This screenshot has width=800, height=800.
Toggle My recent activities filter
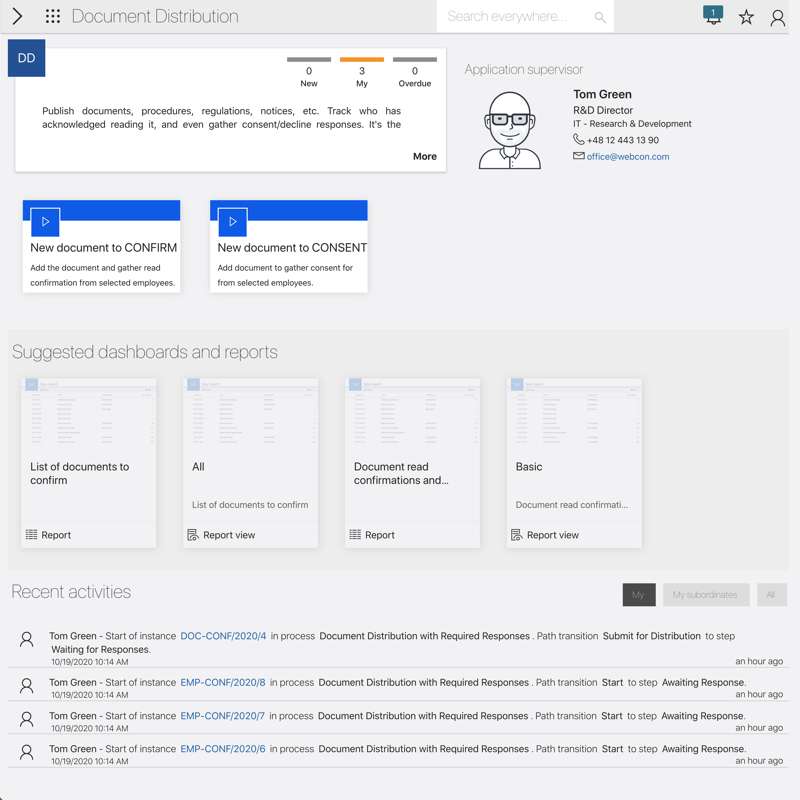[638, 595]
